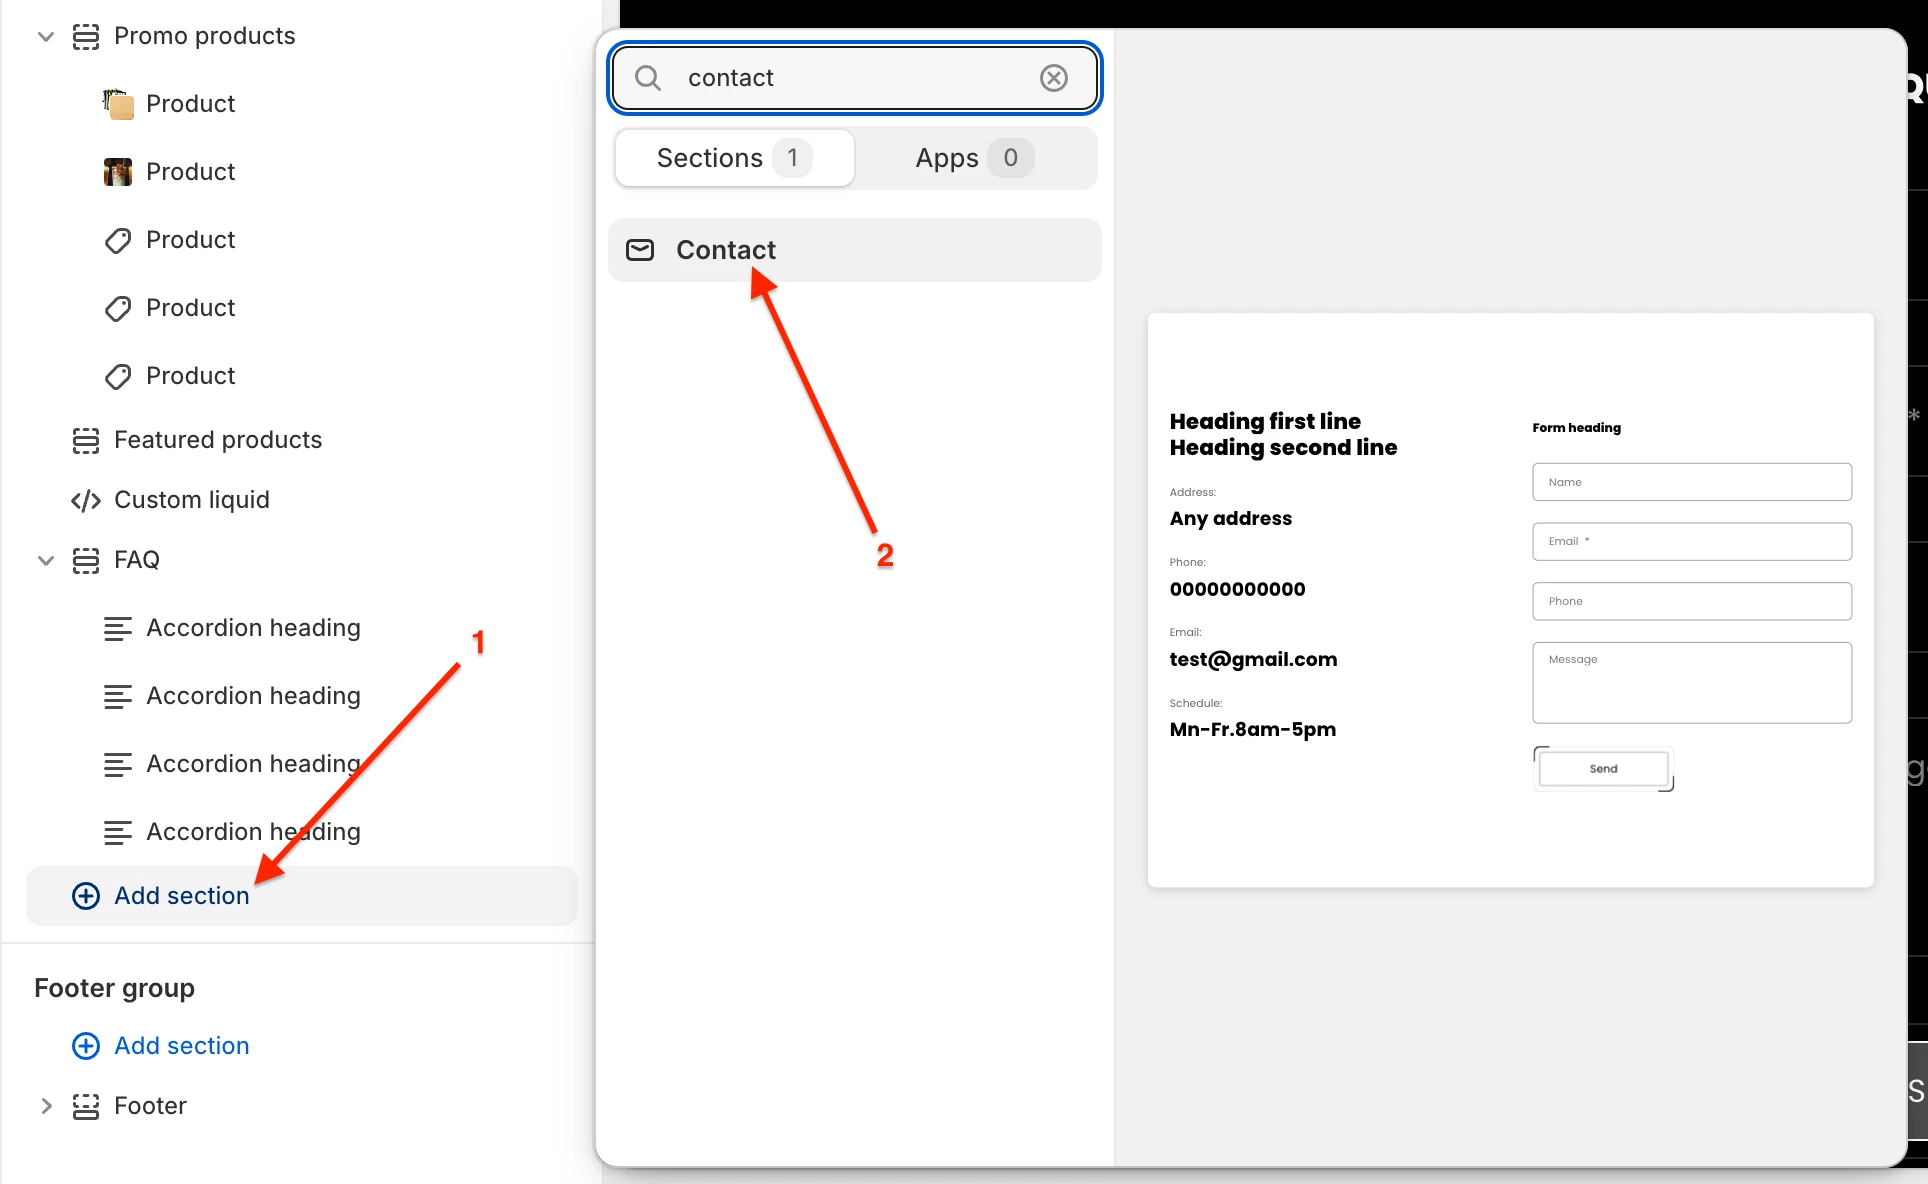Expand the Footer section chevron
The width and height of the screenshot is (1928, 1184).
pos(45,1106)
